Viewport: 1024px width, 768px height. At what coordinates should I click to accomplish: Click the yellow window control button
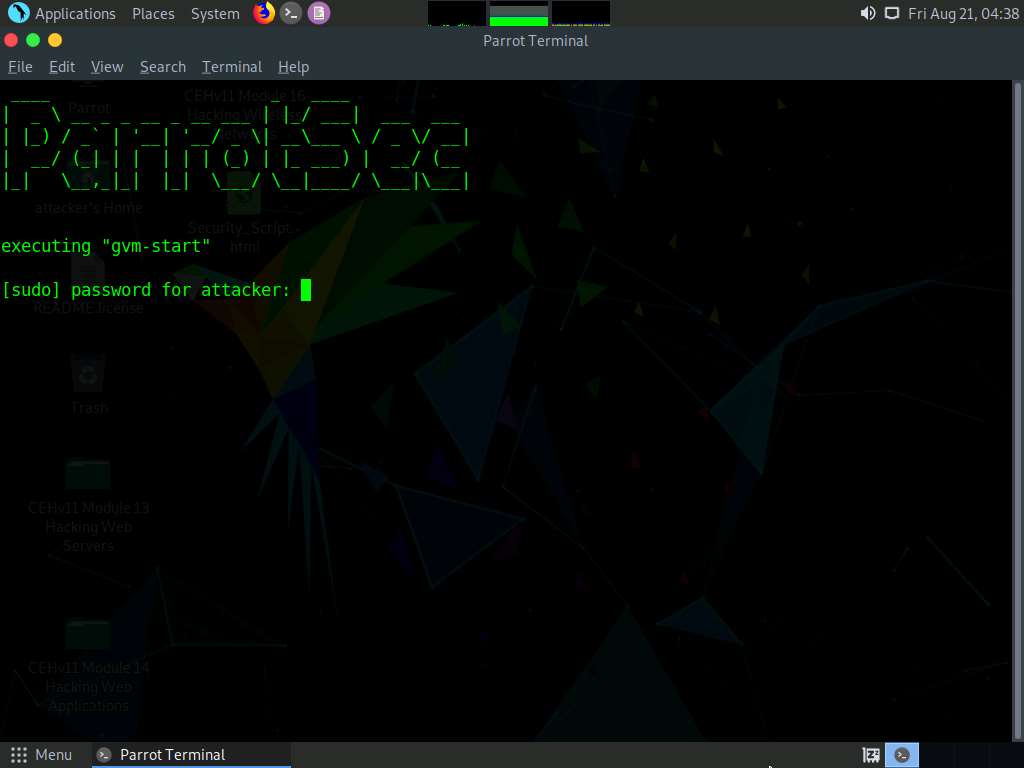tap(56, 40)
